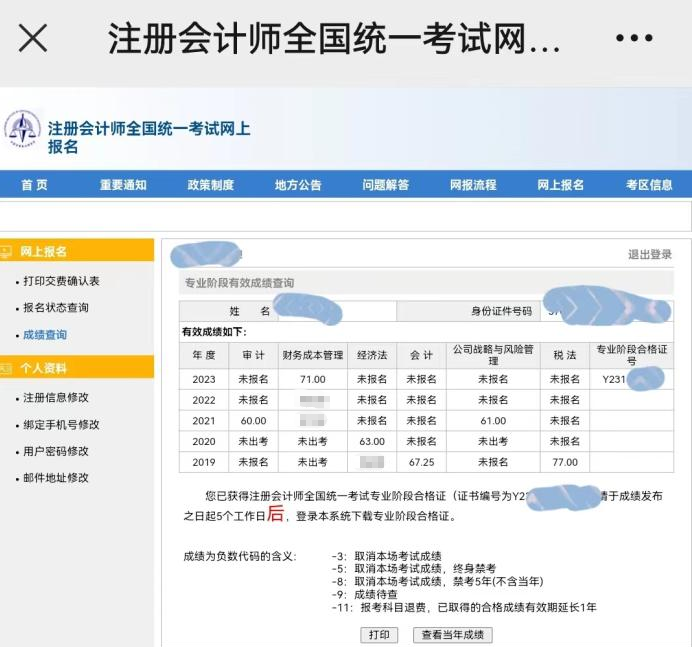Click the 网上报名 orange sidebar header
Image resolution: width=693 pixels, height=647 pixels.
point(77,251)
